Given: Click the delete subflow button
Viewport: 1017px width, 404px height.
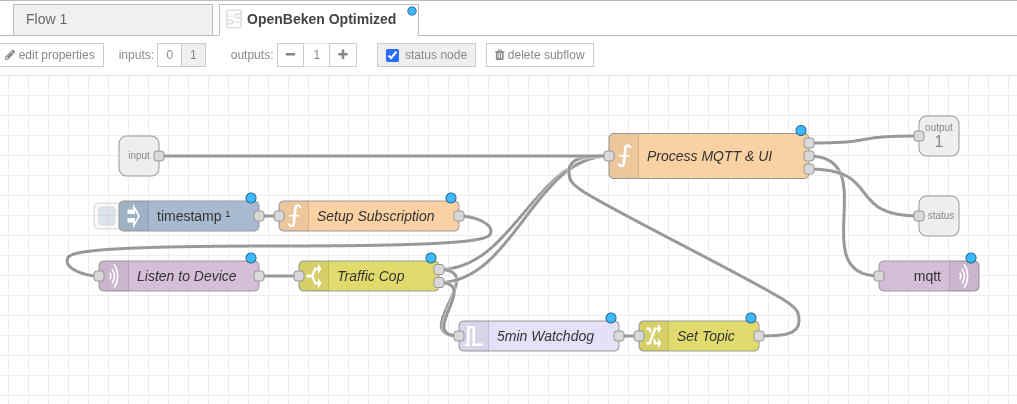Looking at the screenshot, I should click(540, 55).
